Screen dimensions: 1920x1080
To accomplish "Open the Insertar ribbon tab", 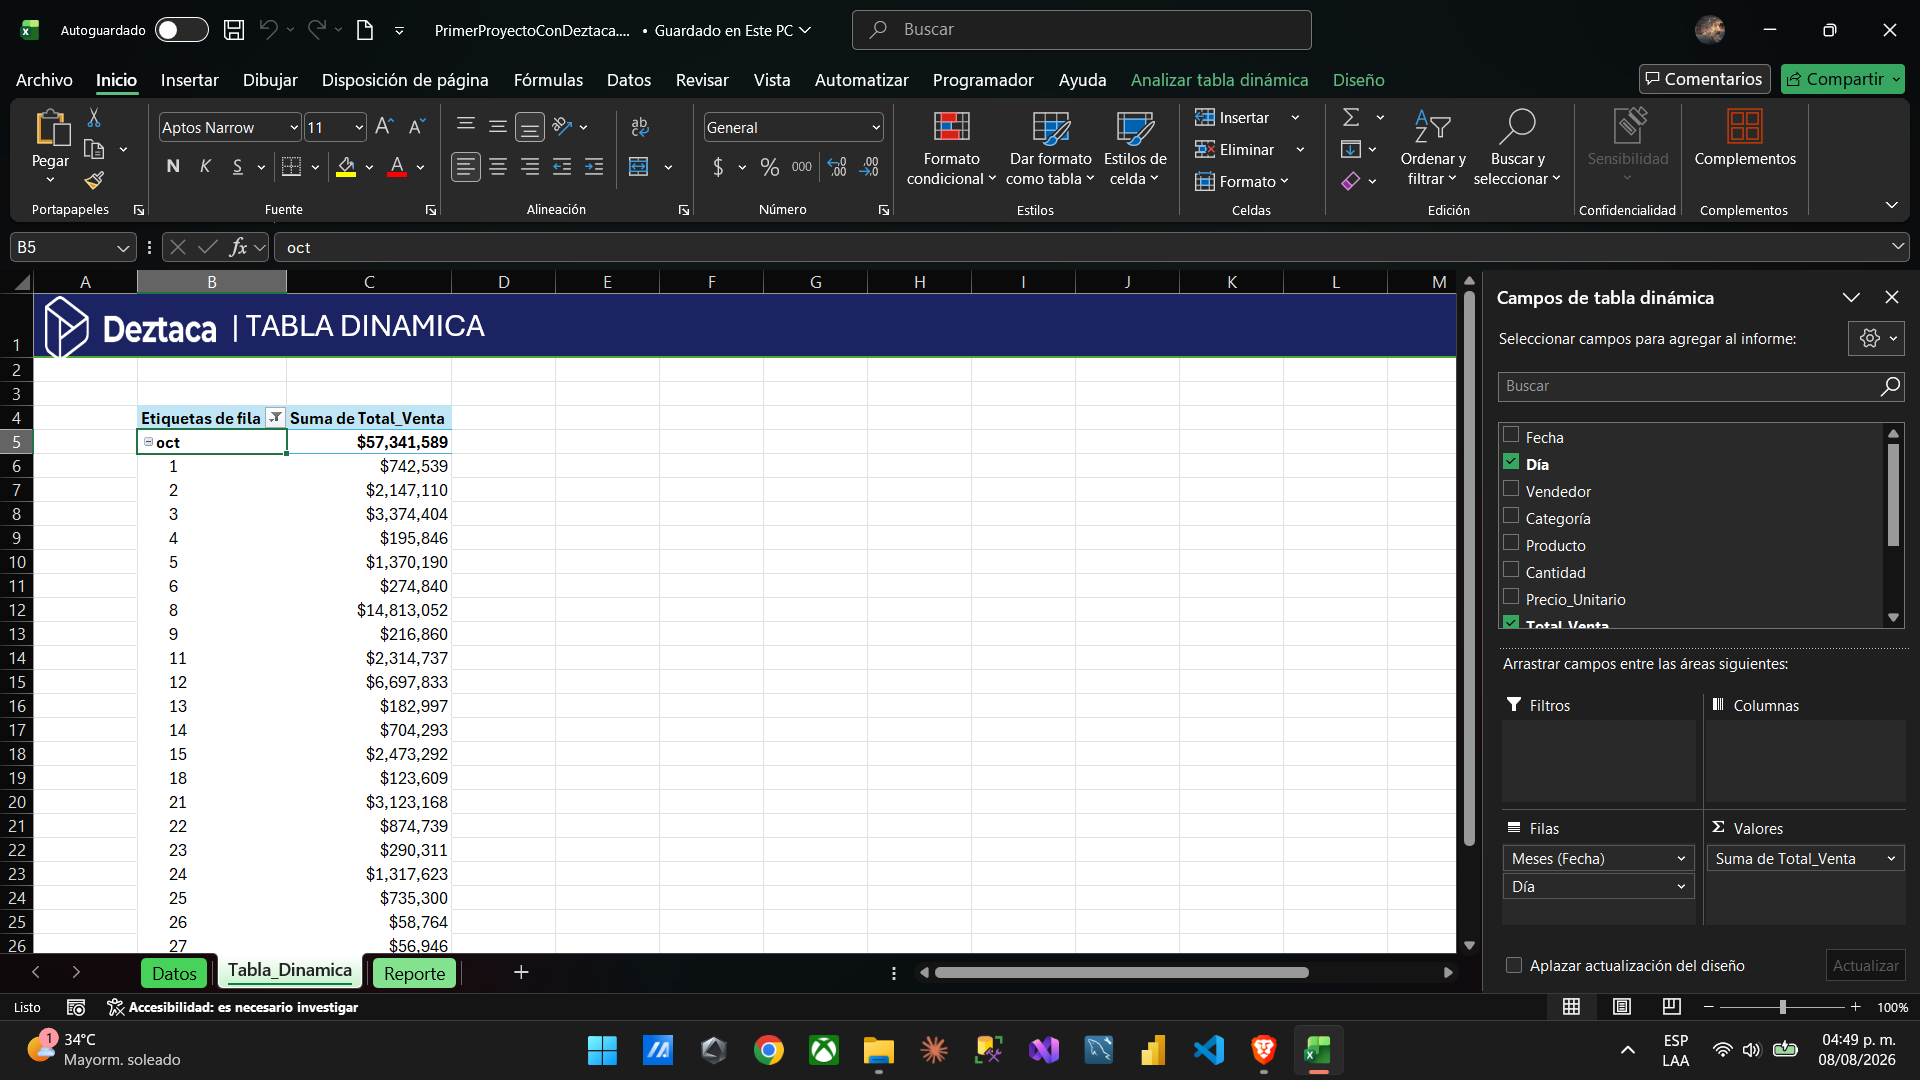I will tap(189, 80).
